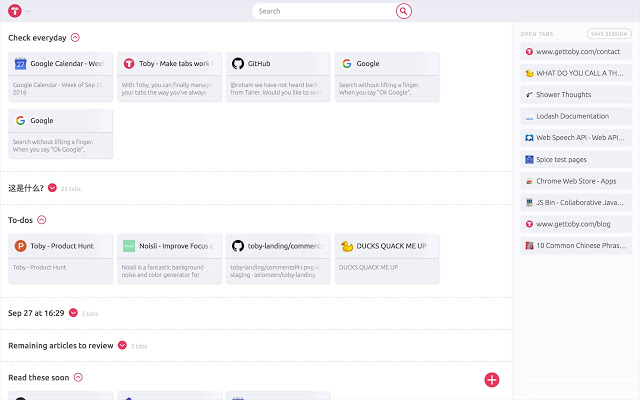Collapse the To-dos collection
Image resolution: width=640 pixels, height=400 pixels.
click(42, 220)
